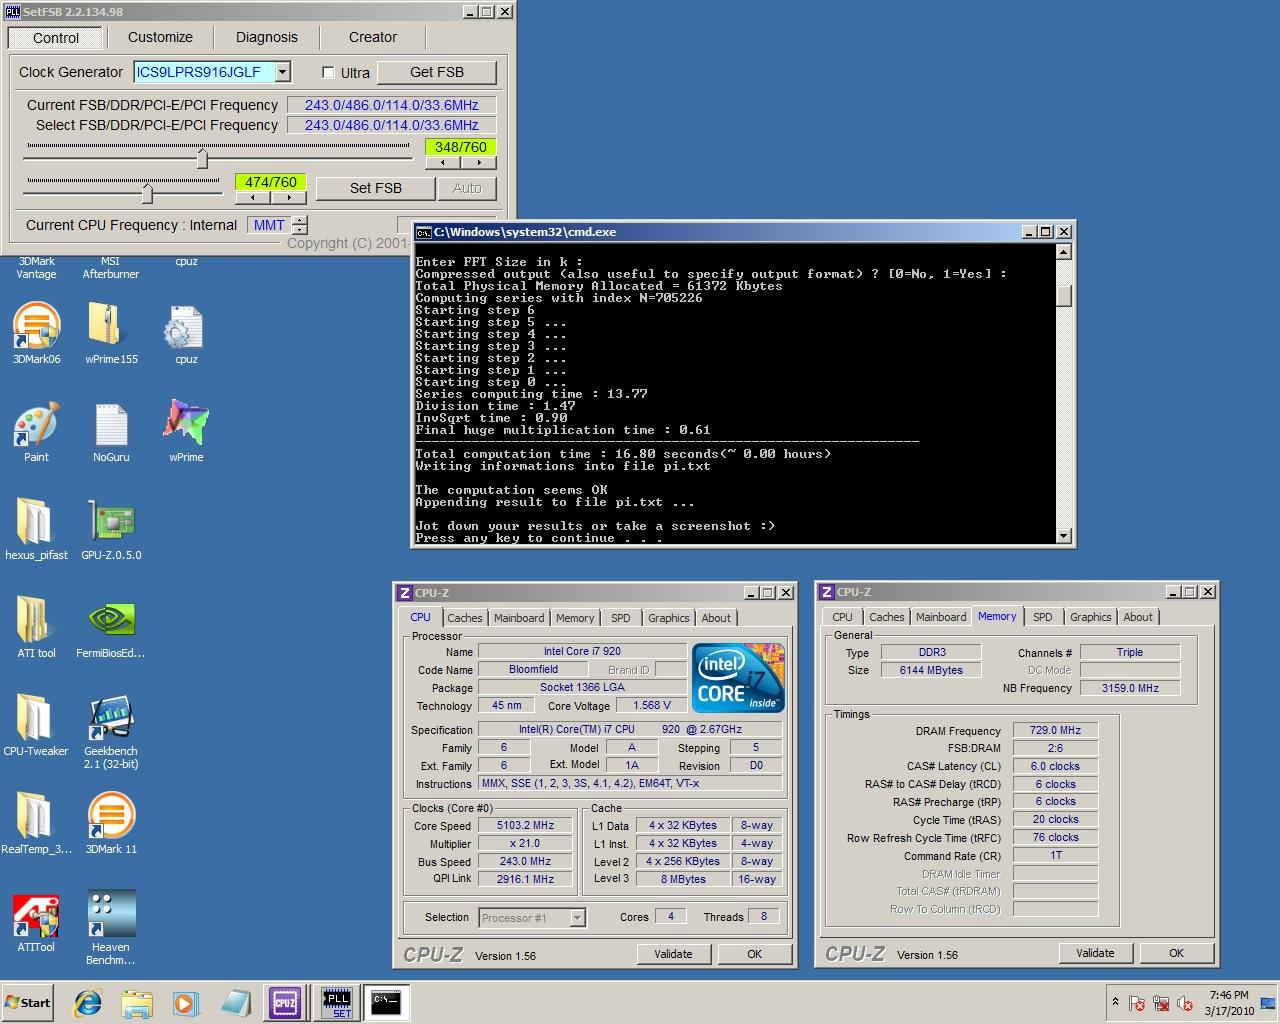Launch the FermiBiosEditor NVIDIA icon
Screen dimensions: 1280x1024
click(111, 628)
